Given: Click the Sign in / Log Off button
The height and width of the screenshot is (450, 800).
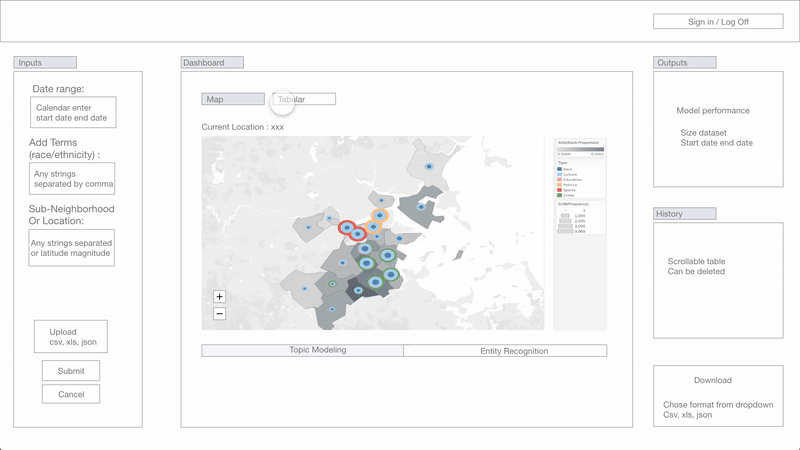Looking at the screenshot, I should [718, 21].
